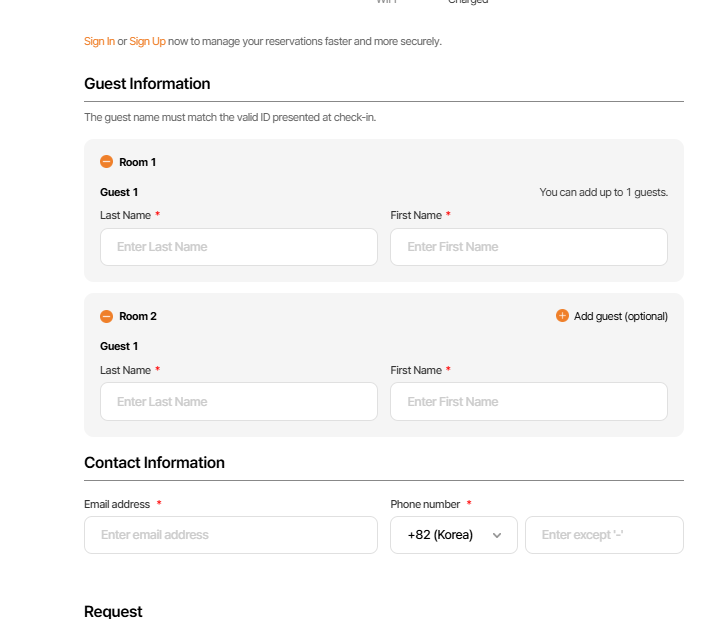
Task: Focus the Room 2 First Name field
Action: pyautogui.click(x=528, y=401)
